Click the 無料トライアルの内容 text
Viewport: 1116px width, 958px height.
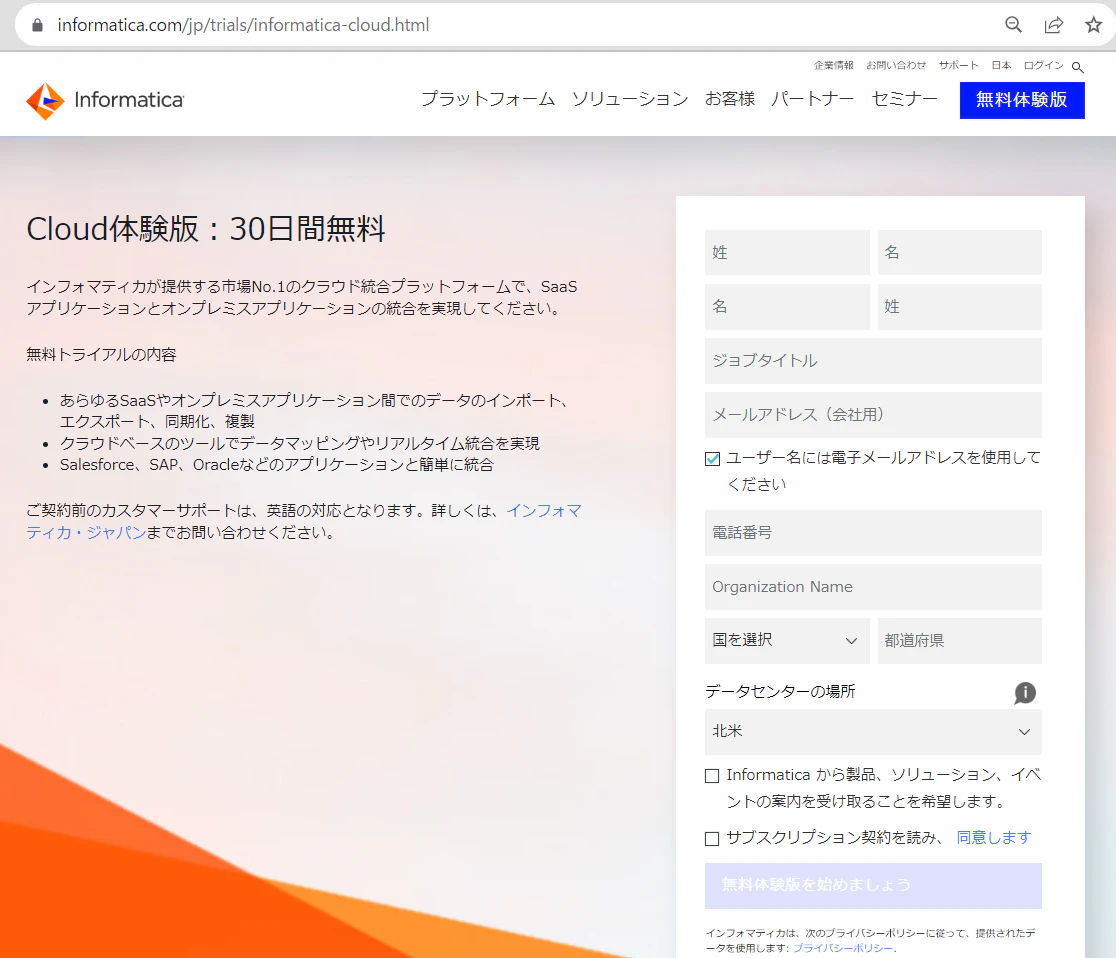[101, 354]
